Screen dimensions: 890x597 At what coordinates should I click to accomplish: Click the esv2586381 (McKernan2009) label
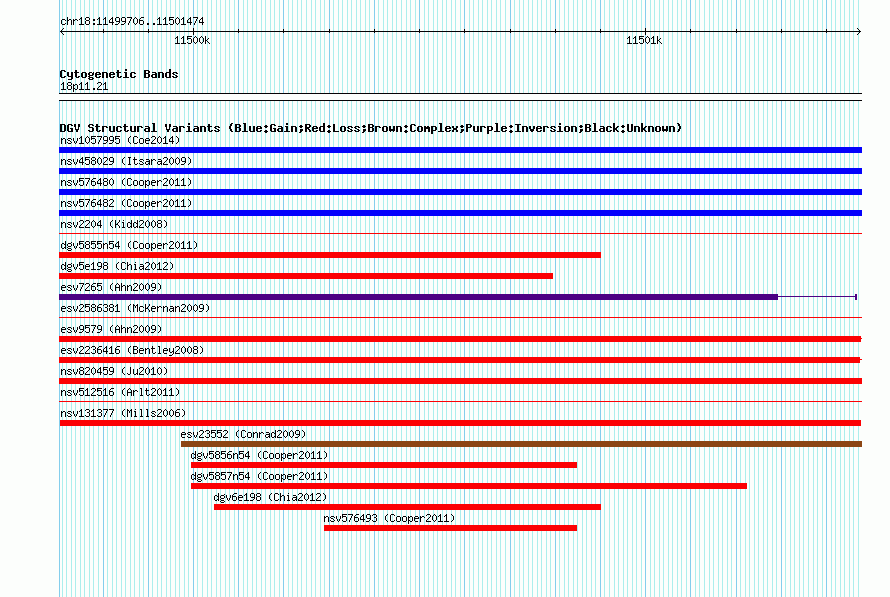coord(135,308)
